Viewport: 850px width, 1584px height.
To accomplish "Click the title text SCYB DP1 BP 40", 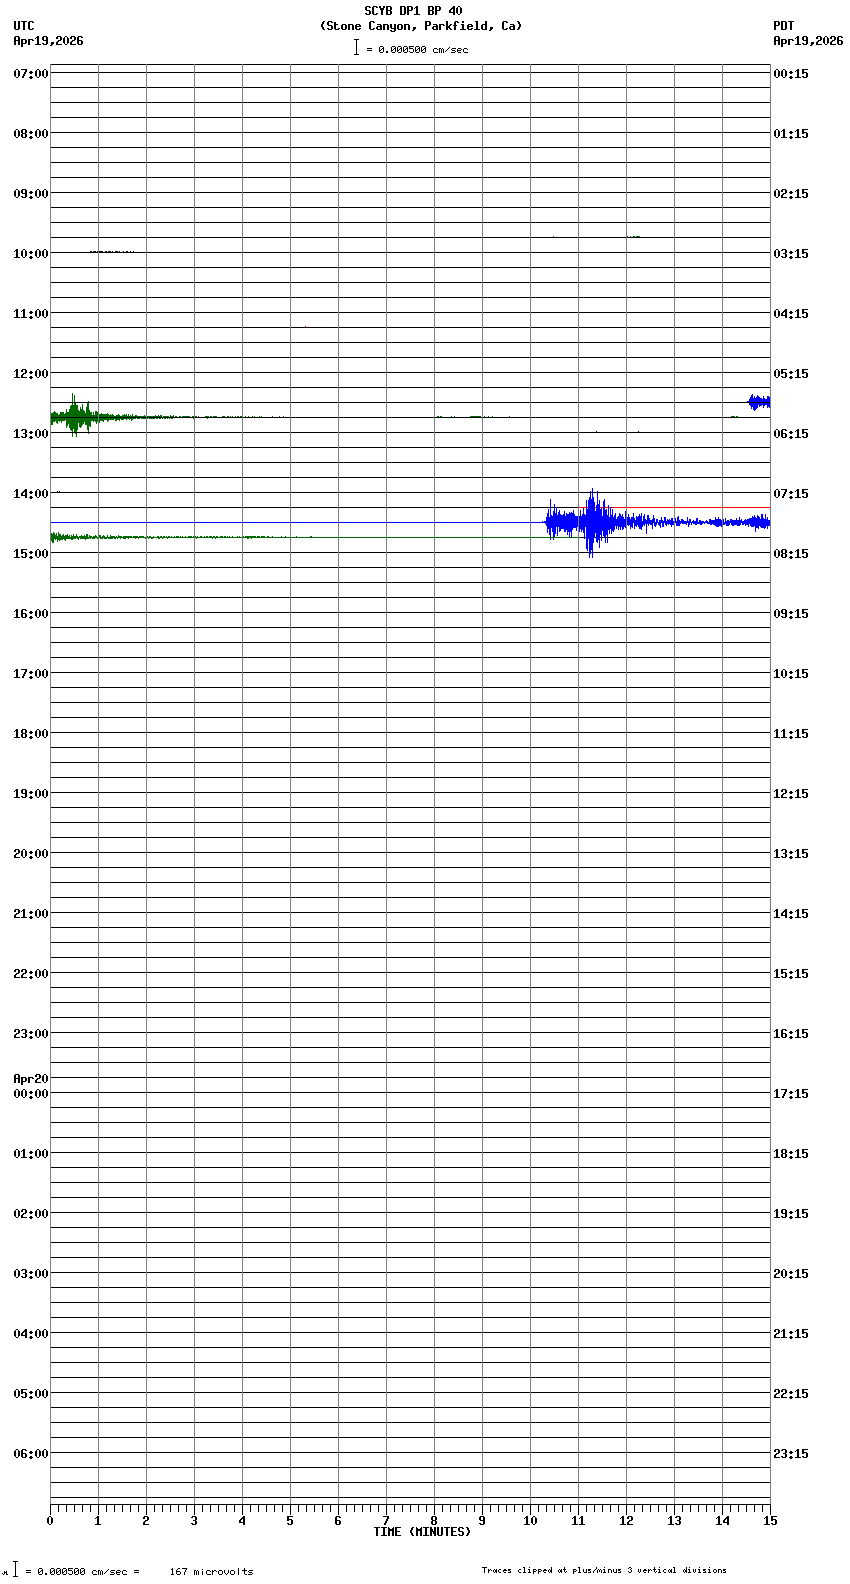I will coord(413,11).
